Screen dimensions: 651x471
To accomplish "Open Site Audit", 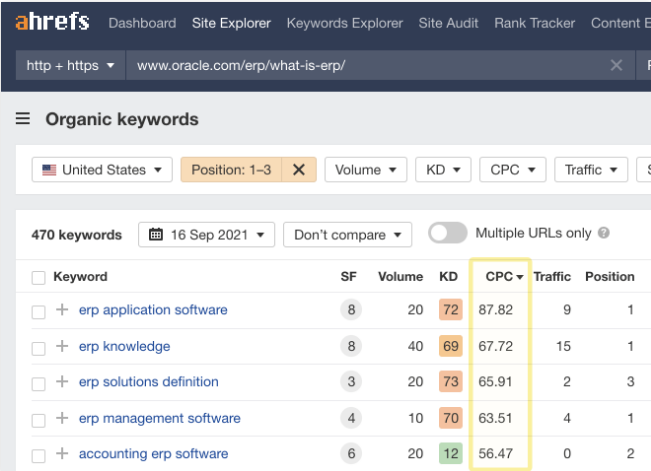I will (x=448, y=23).
